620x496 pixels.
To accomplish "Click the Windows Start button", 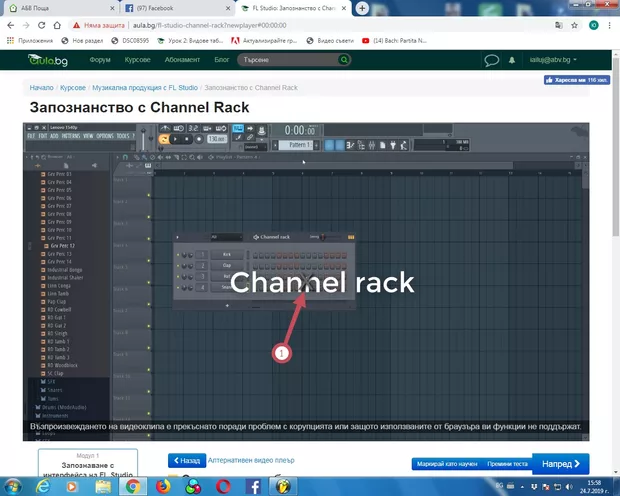I will (x=13, y=487).
